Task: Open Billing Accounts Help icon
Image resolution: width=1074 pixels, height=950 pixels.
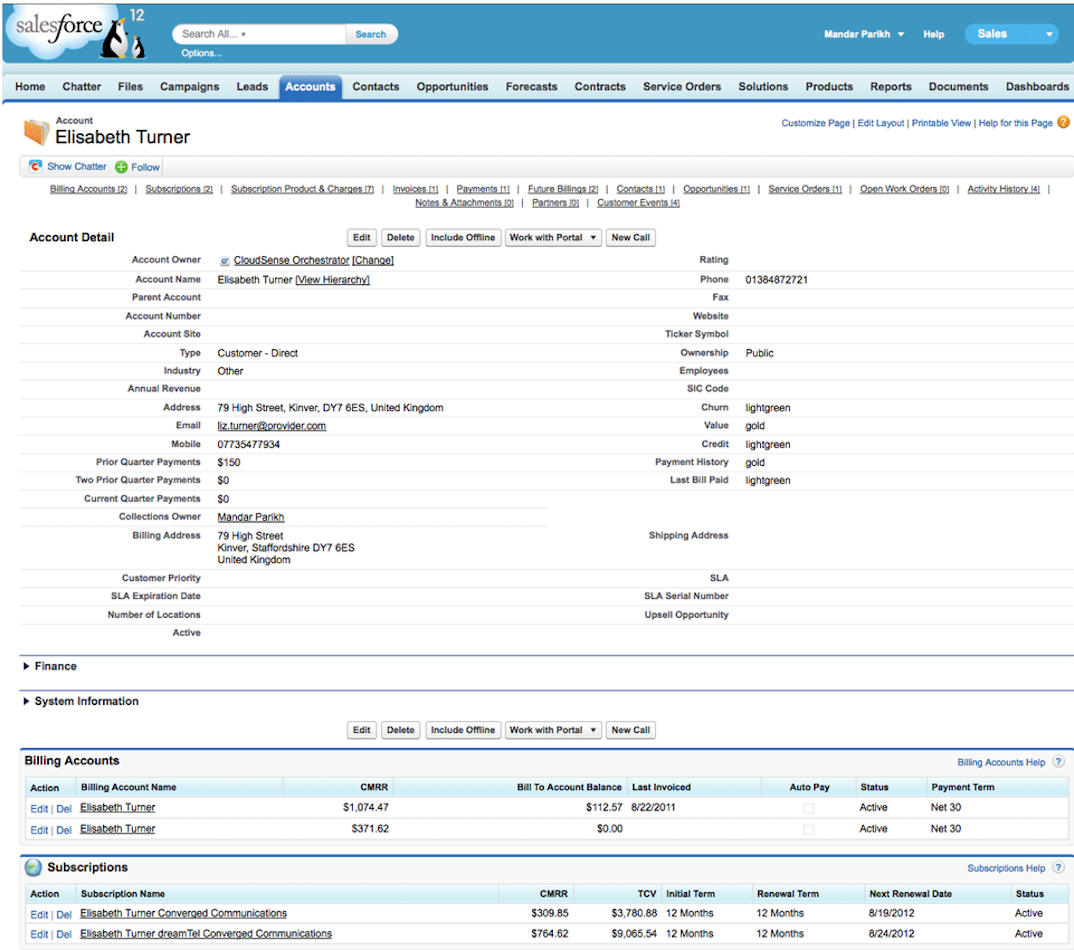Action: pos(1062,761)
